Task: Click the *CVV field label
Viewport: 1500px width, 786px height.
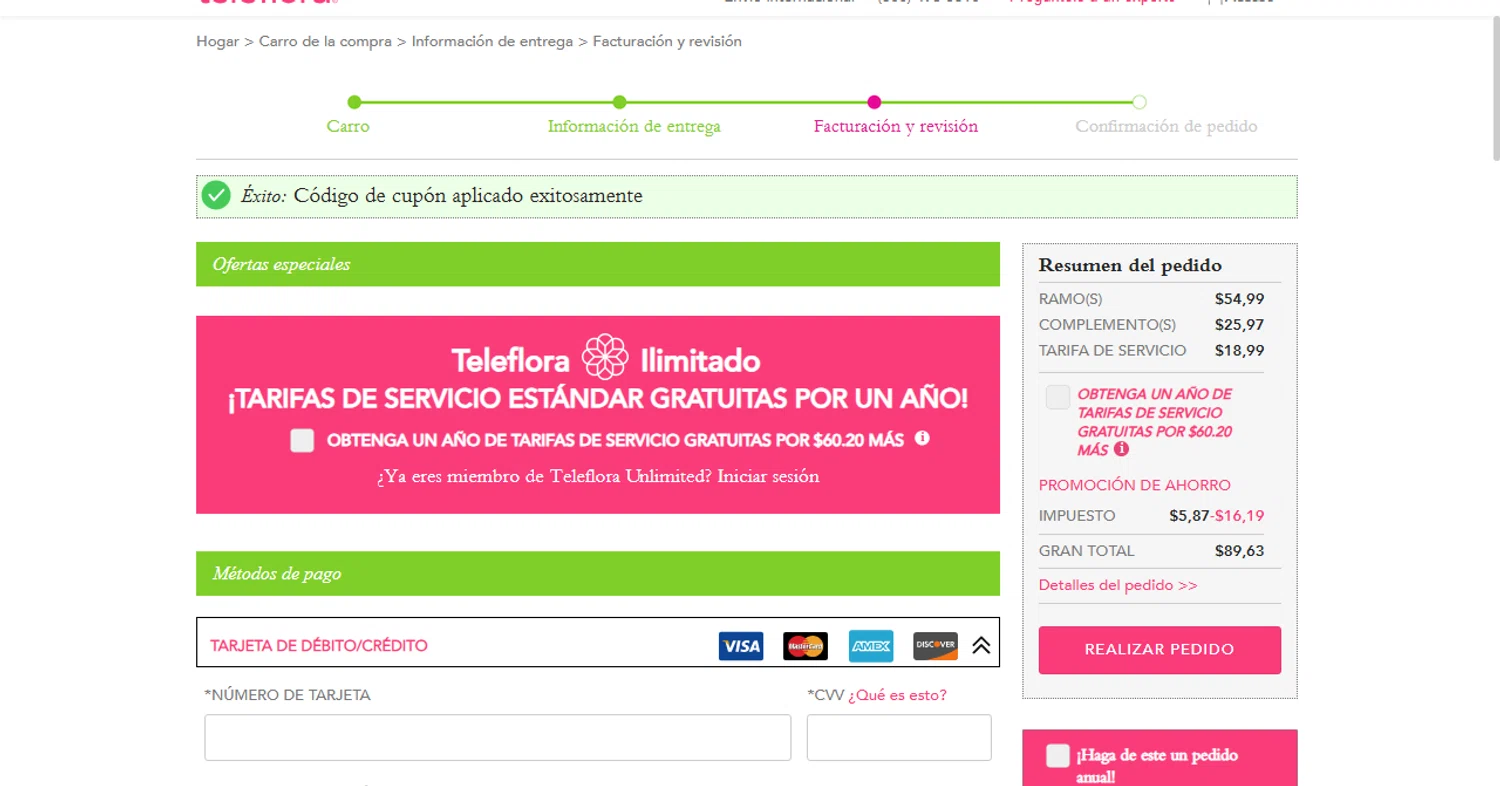Action: pos(826,695)
